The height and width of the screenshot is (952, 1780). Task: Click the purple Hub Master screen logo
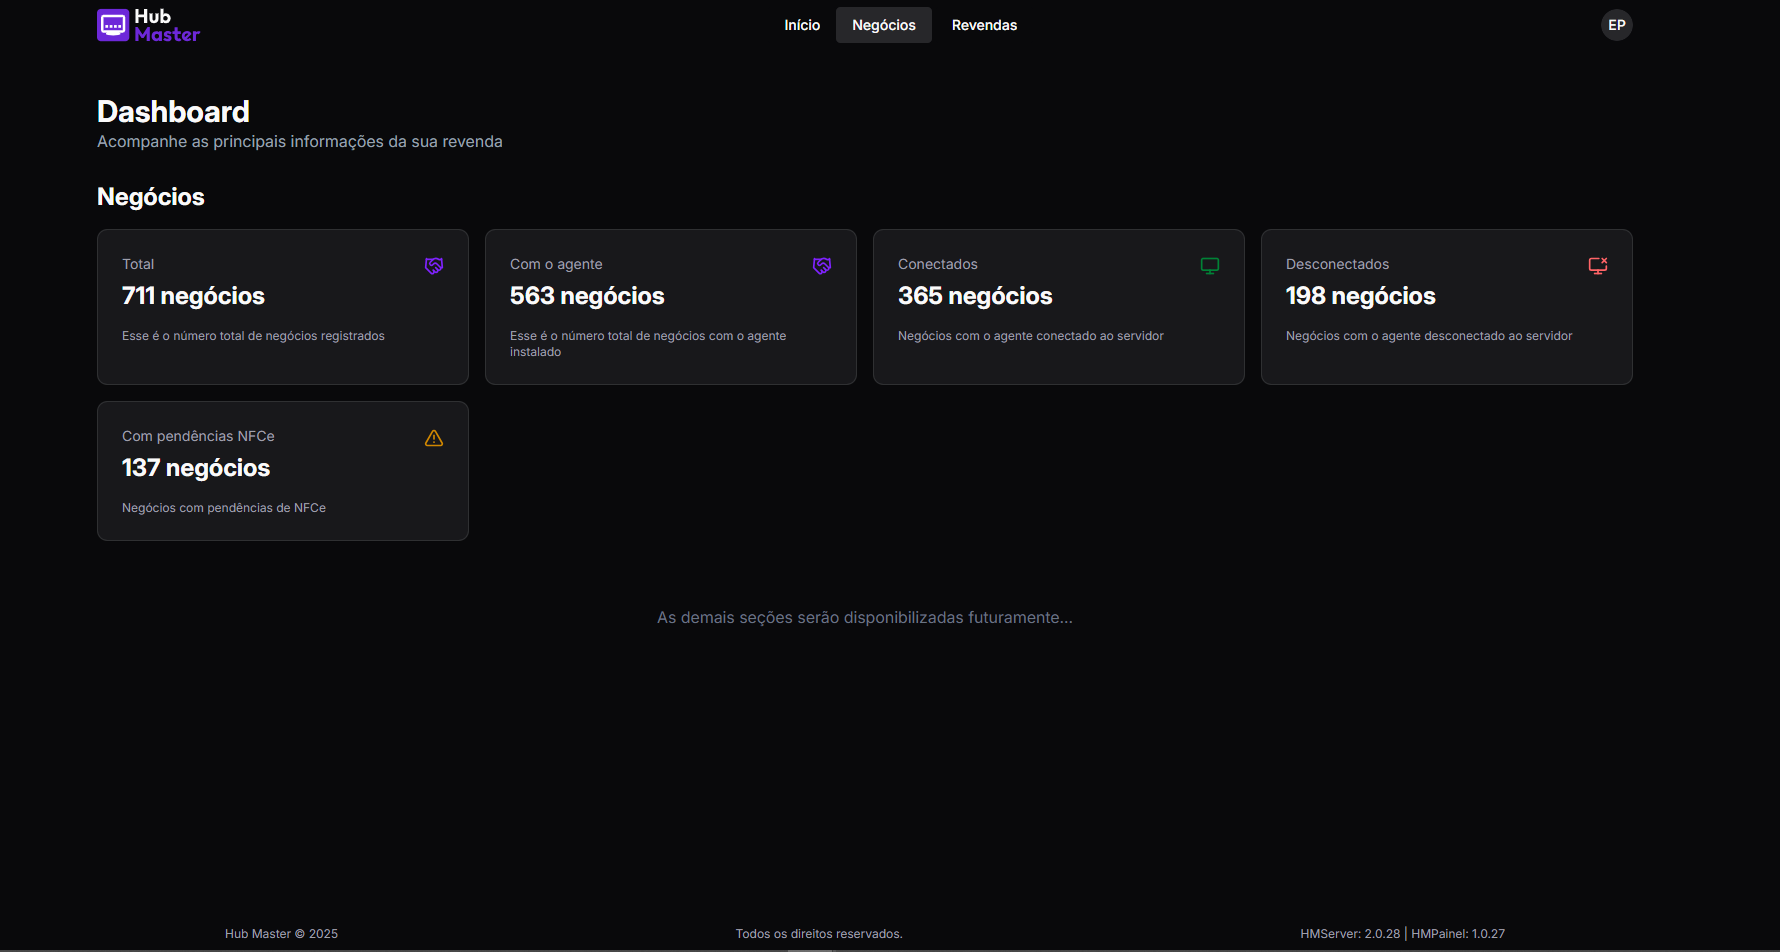point(112,25)
